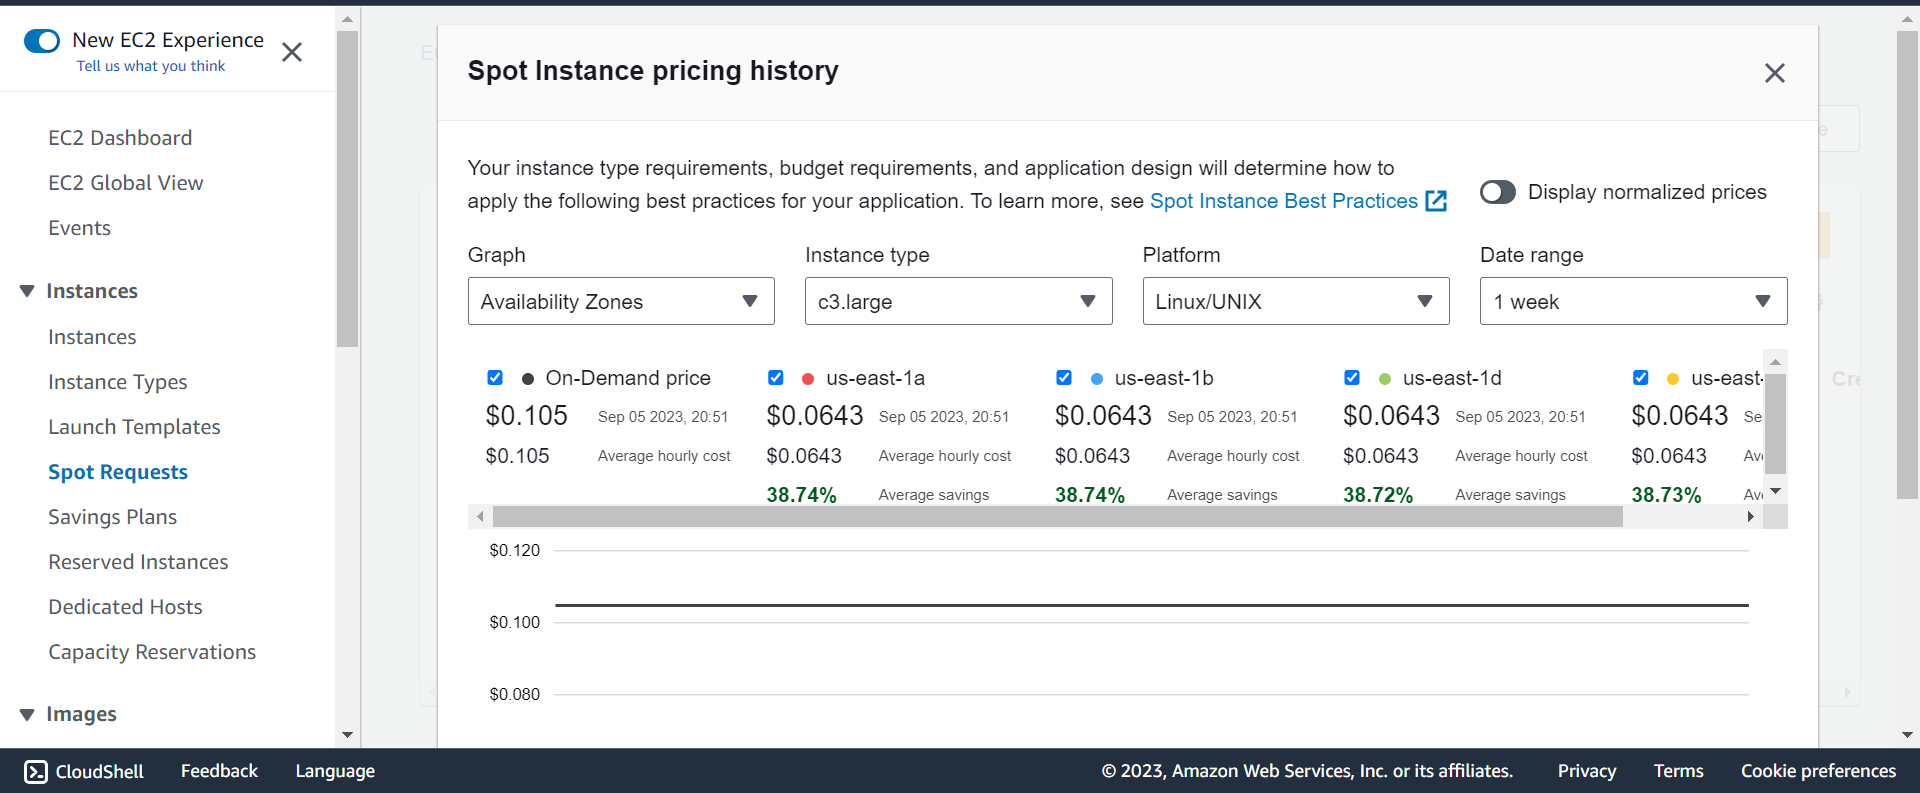Select Spot Requests in sidebar
The image size is (1920, 793).
[x=118, y=472]
